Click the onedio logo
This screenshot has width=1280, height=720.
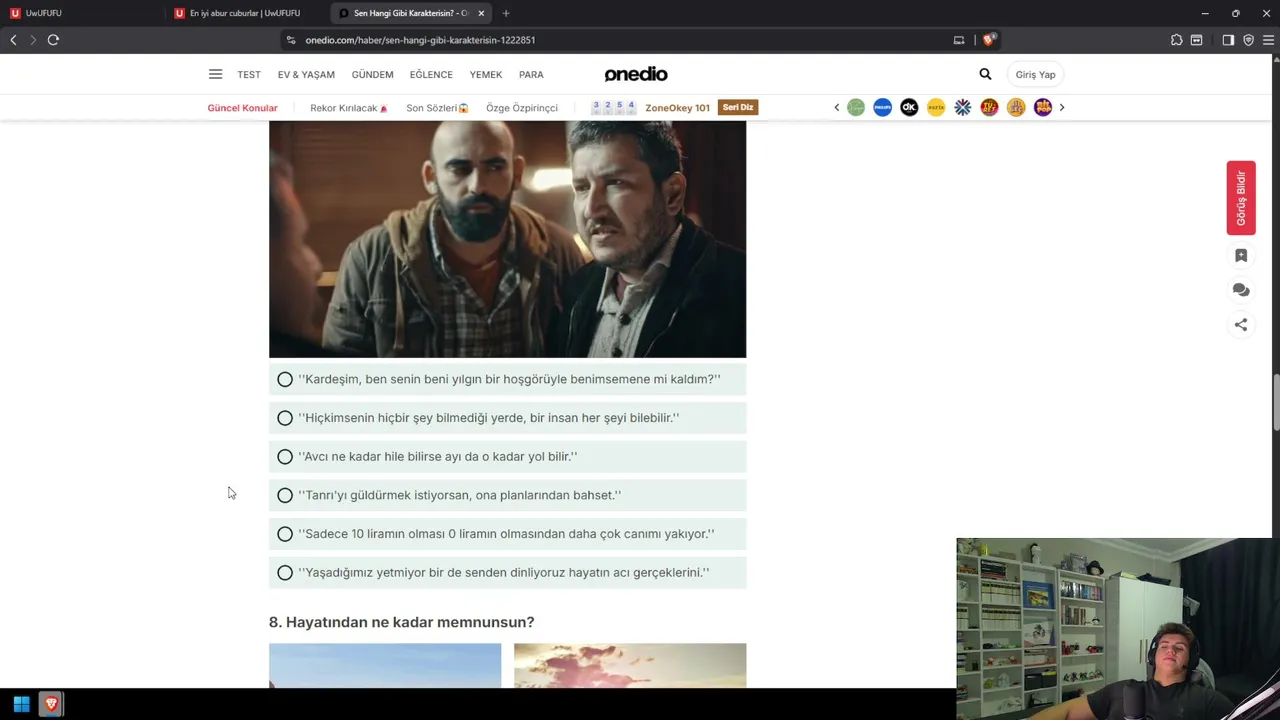point(636,74)
